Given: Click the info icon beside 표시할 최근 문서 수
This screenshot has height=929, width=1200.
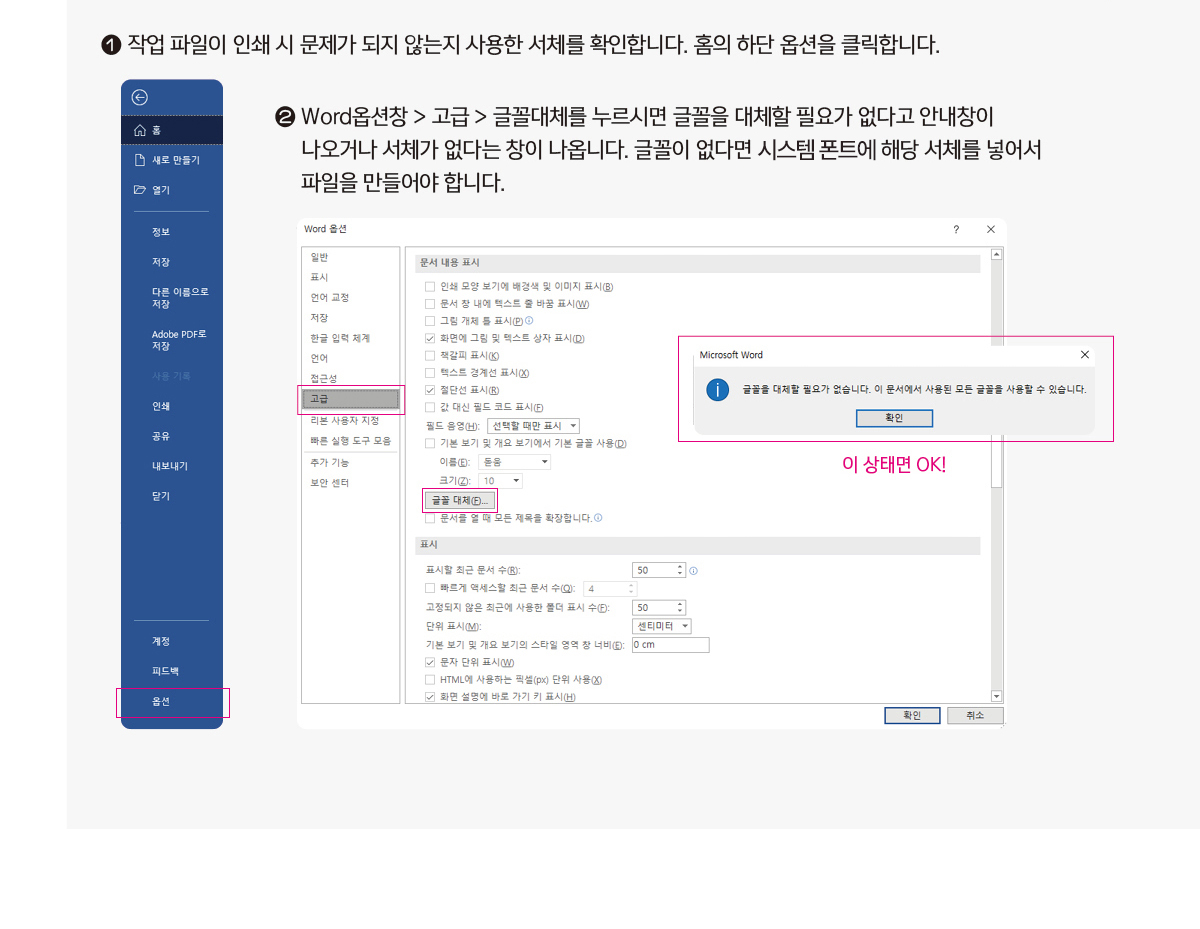Looking at the screenshot, I should (x=694, y=570).
